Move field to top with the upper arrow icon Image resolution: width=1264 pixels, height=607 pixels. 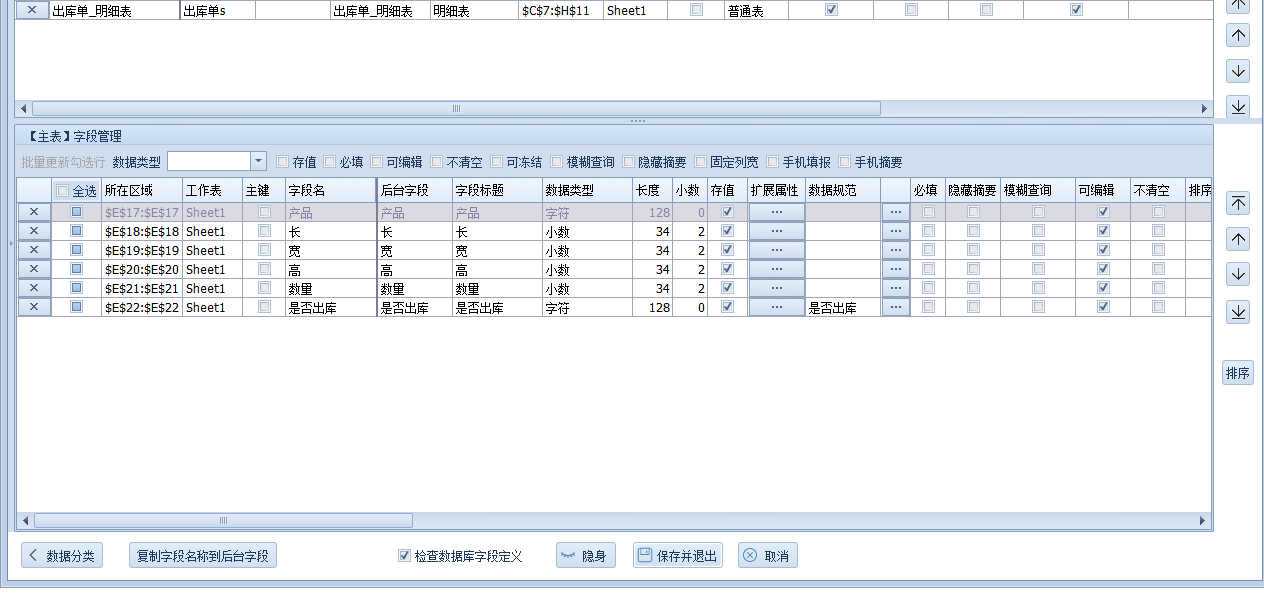coord(1238,203)
